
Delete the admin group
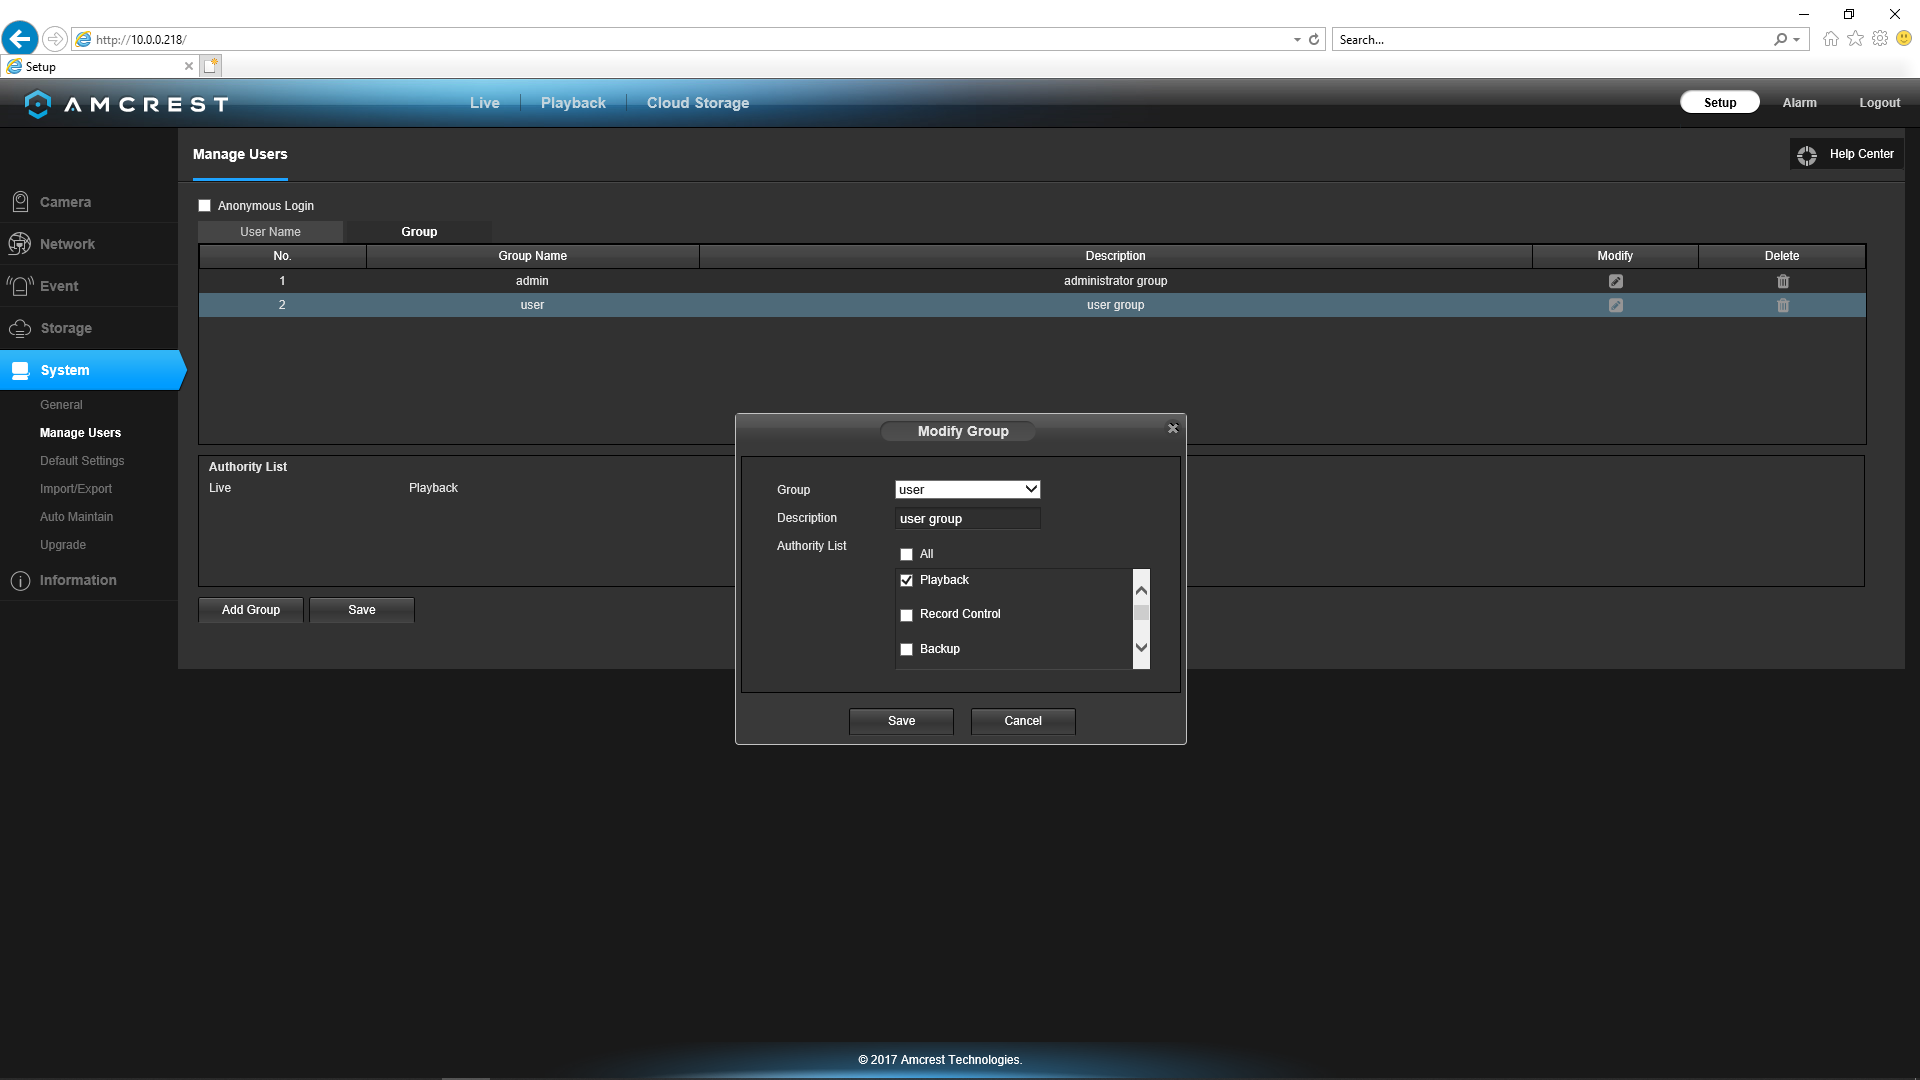[1782, 282]
